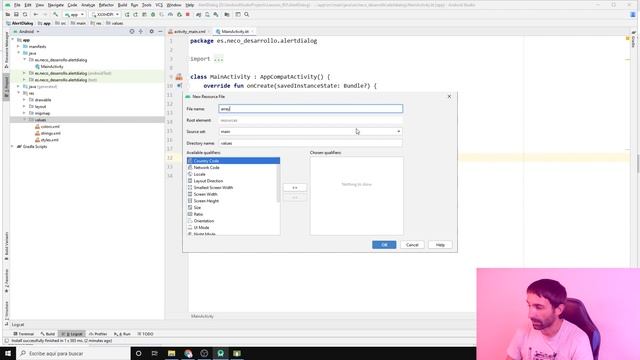Open the Build menu
Screen dimensions: 640x360
click(122, 5)
